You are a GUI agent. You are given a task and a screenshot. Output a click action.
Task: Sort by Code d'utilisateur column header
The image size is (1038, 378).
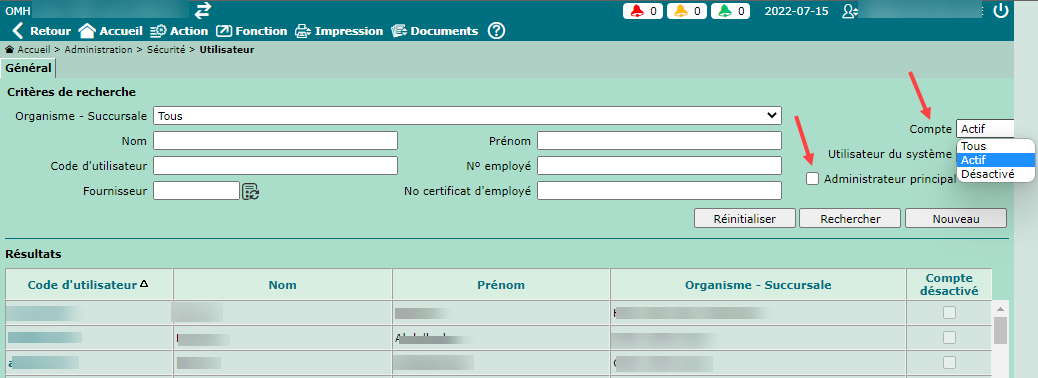pyautogui.click(x=89, y=285)
